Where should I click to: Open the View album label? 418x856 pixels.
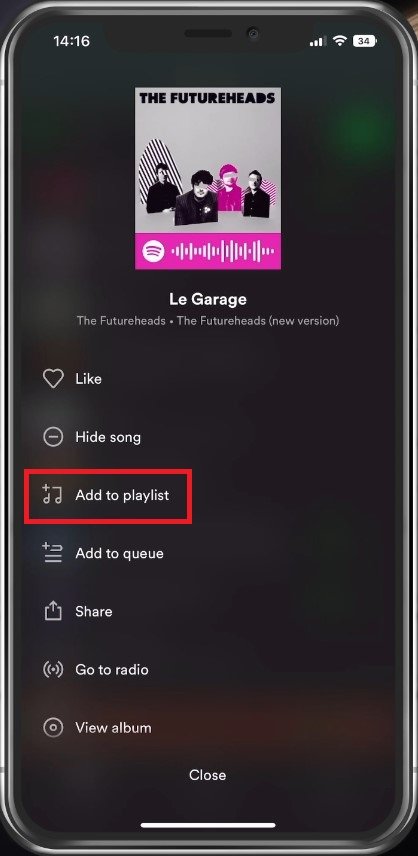114,728
